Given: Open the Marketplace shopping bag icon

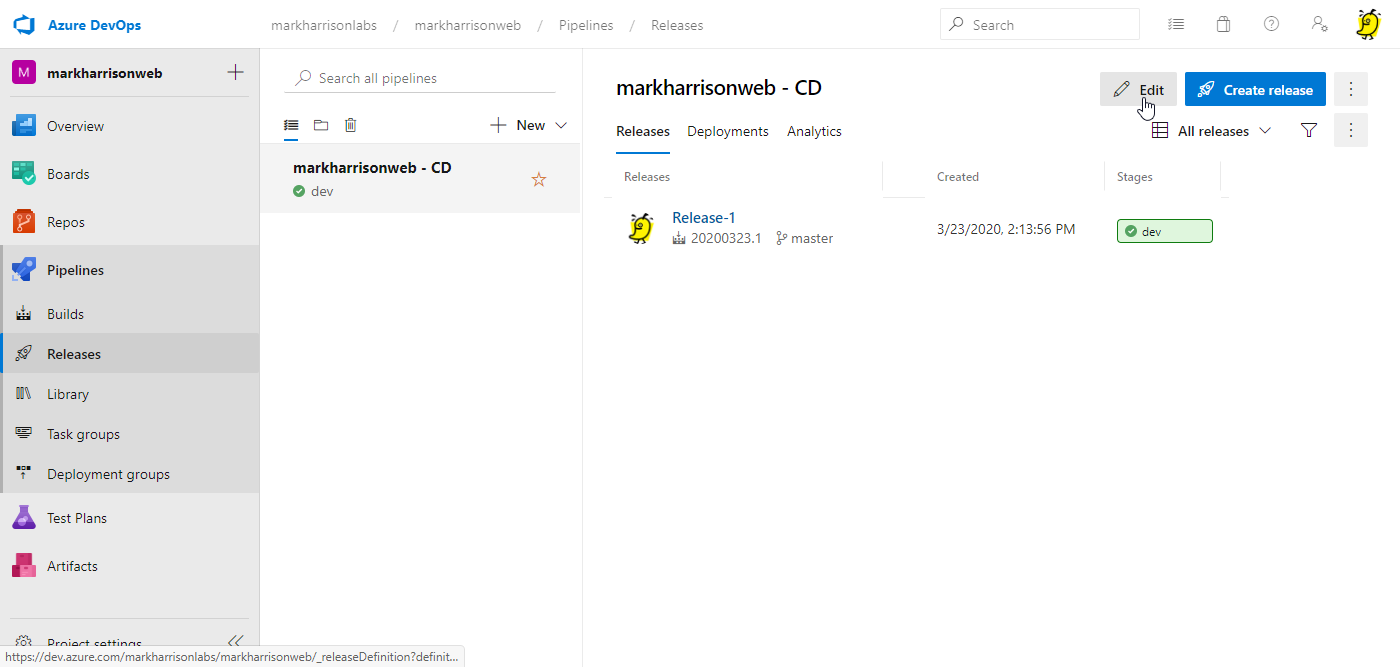Looking at the screenshot, I should coord(1223,25).
